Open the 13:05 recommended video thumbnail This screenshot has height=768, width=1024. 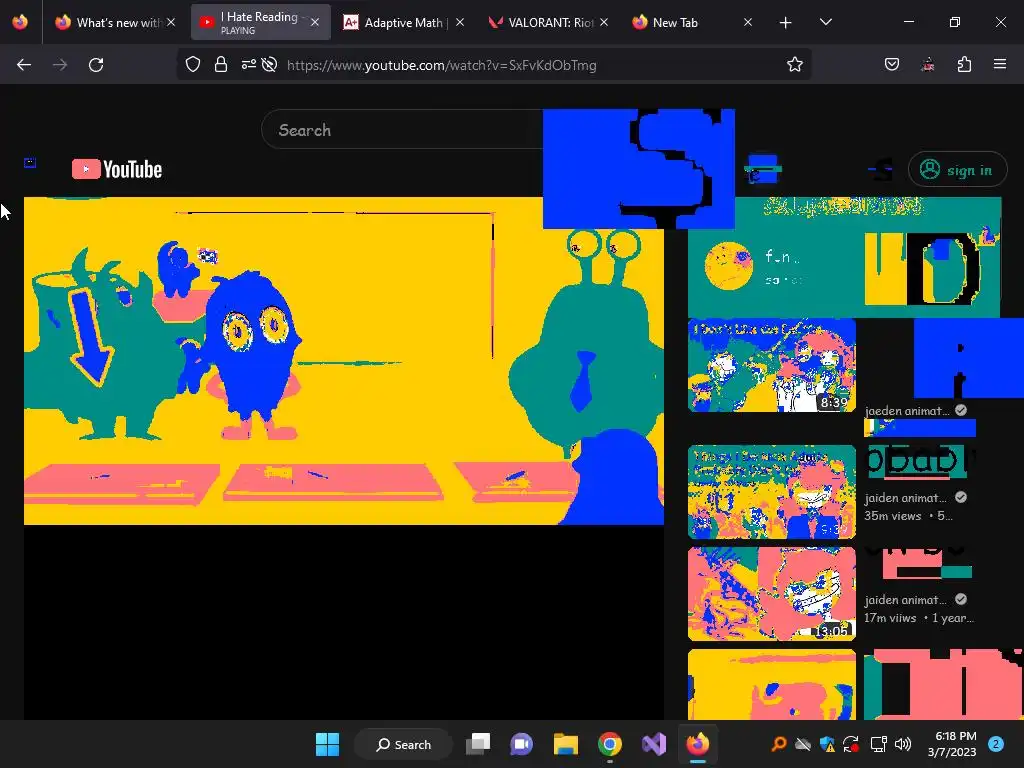[x=771, y=594]
